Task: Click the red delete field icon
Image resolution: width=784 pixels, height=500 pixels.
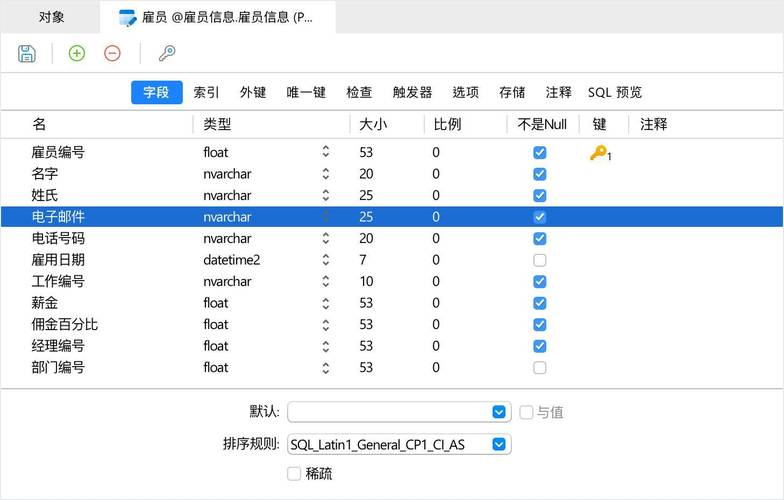Action: 112,54
